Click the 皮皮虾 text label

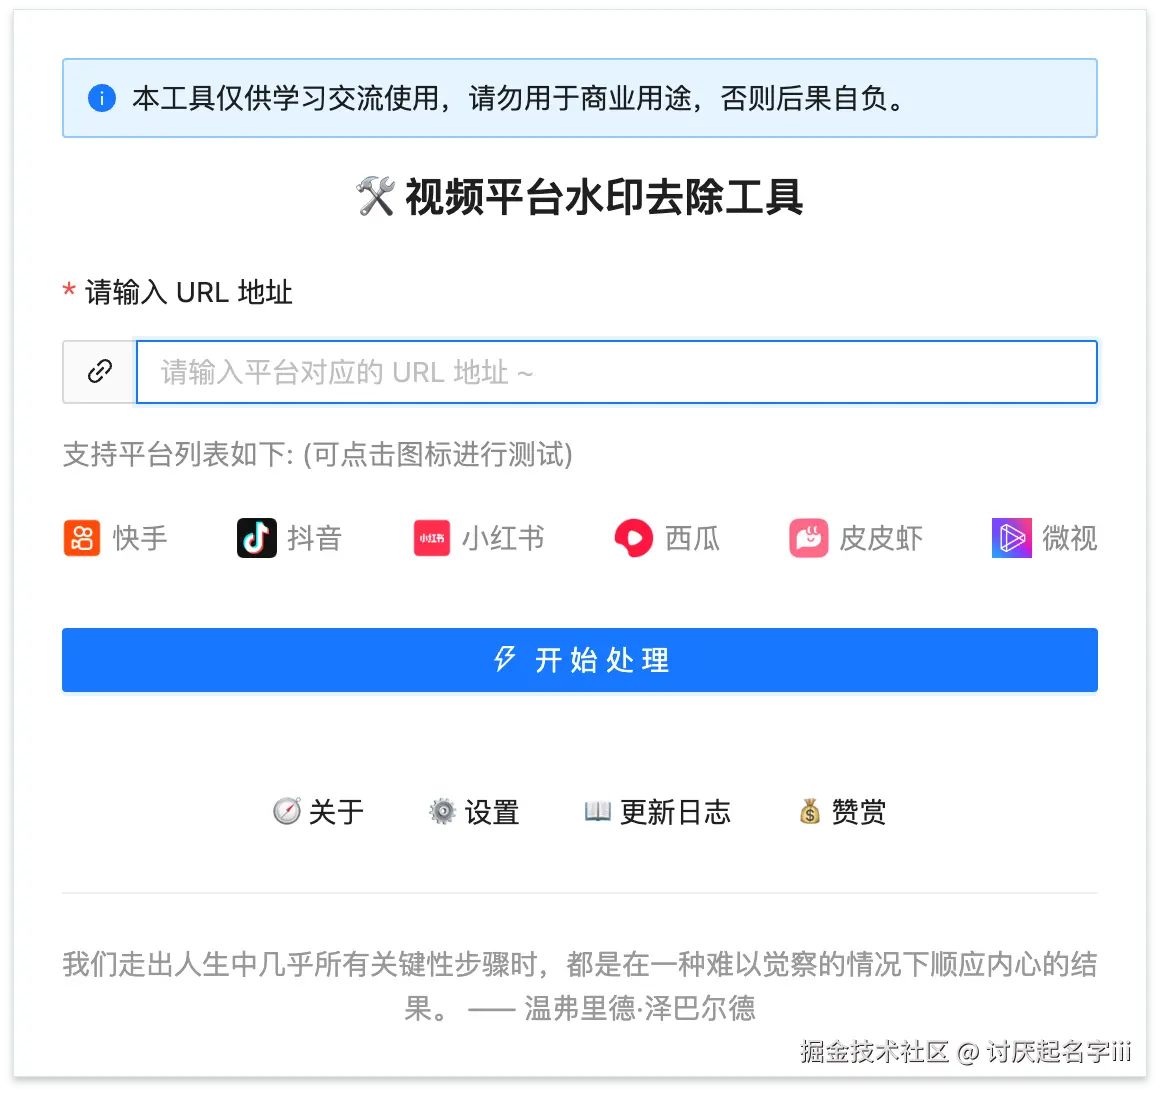881,538
